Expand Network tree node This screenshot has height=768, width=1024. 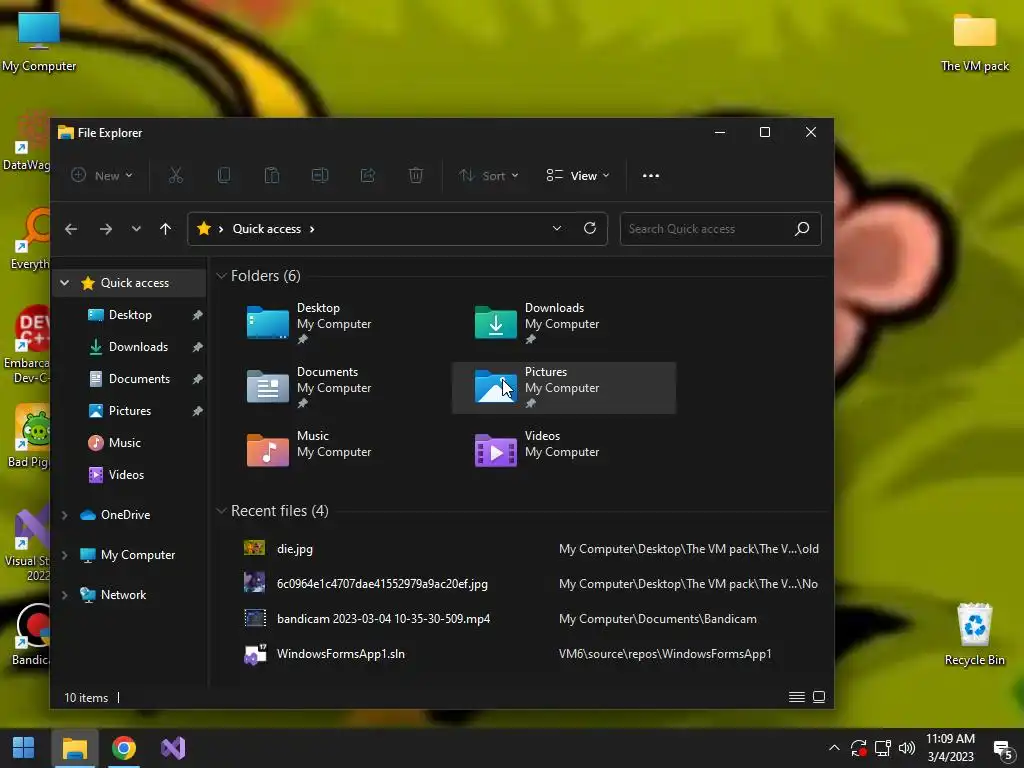[65, 595]
